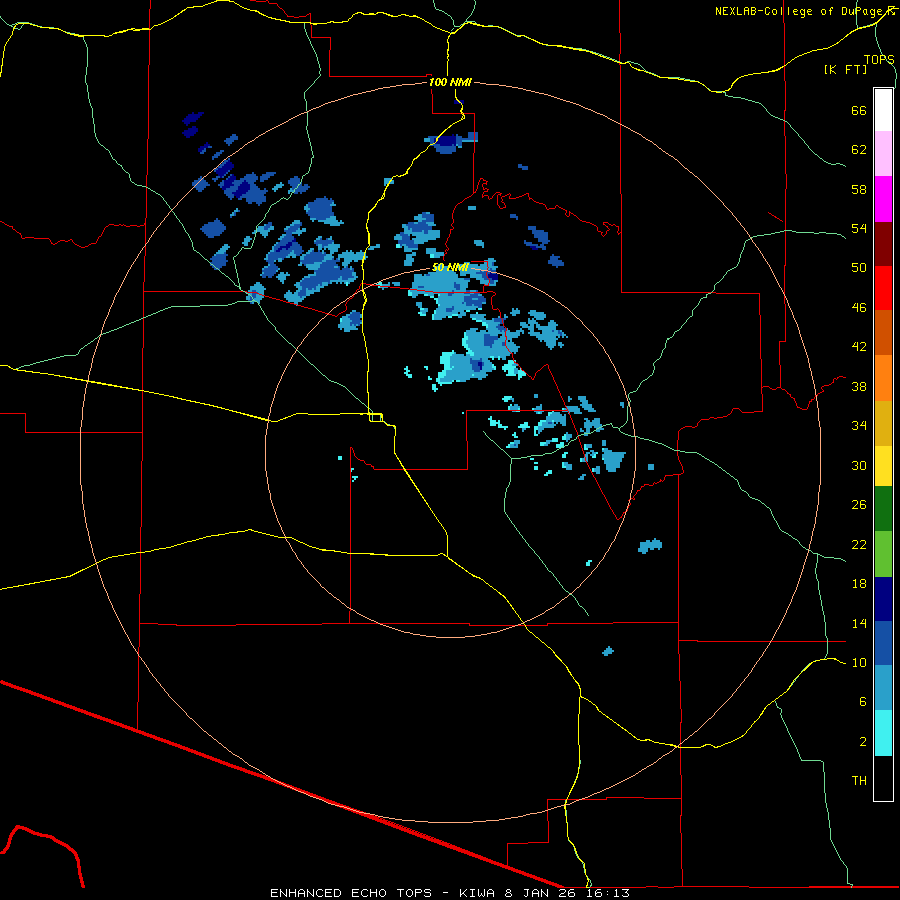Click the '34' legend value
The height and width of the screenshot is (900, 900).
click(859, 426)
